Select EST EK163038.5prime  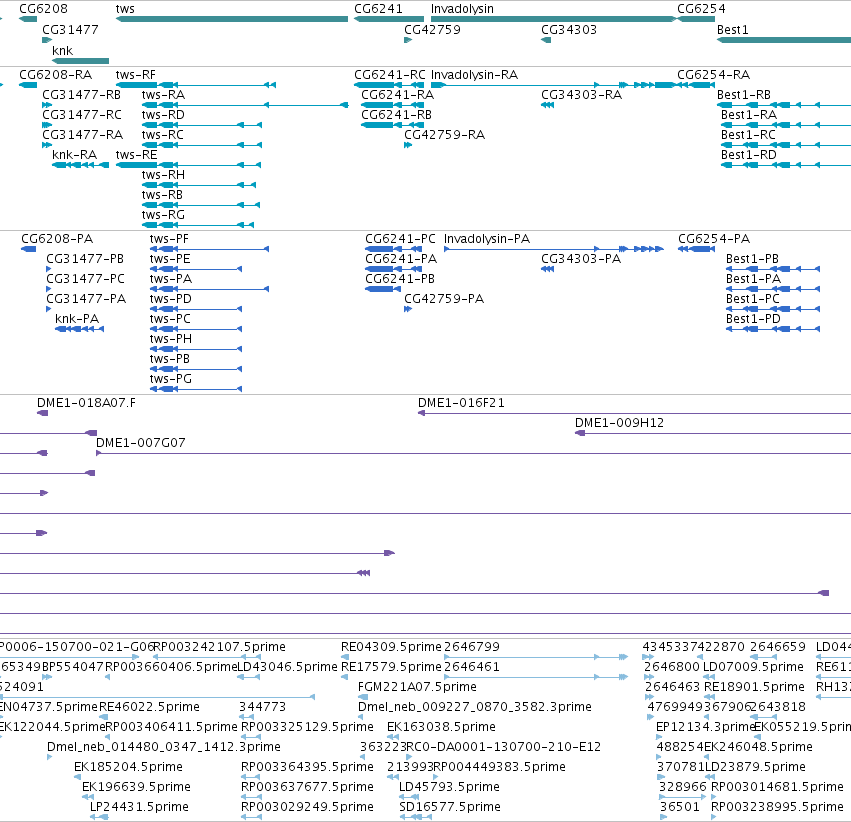point(393,737)
